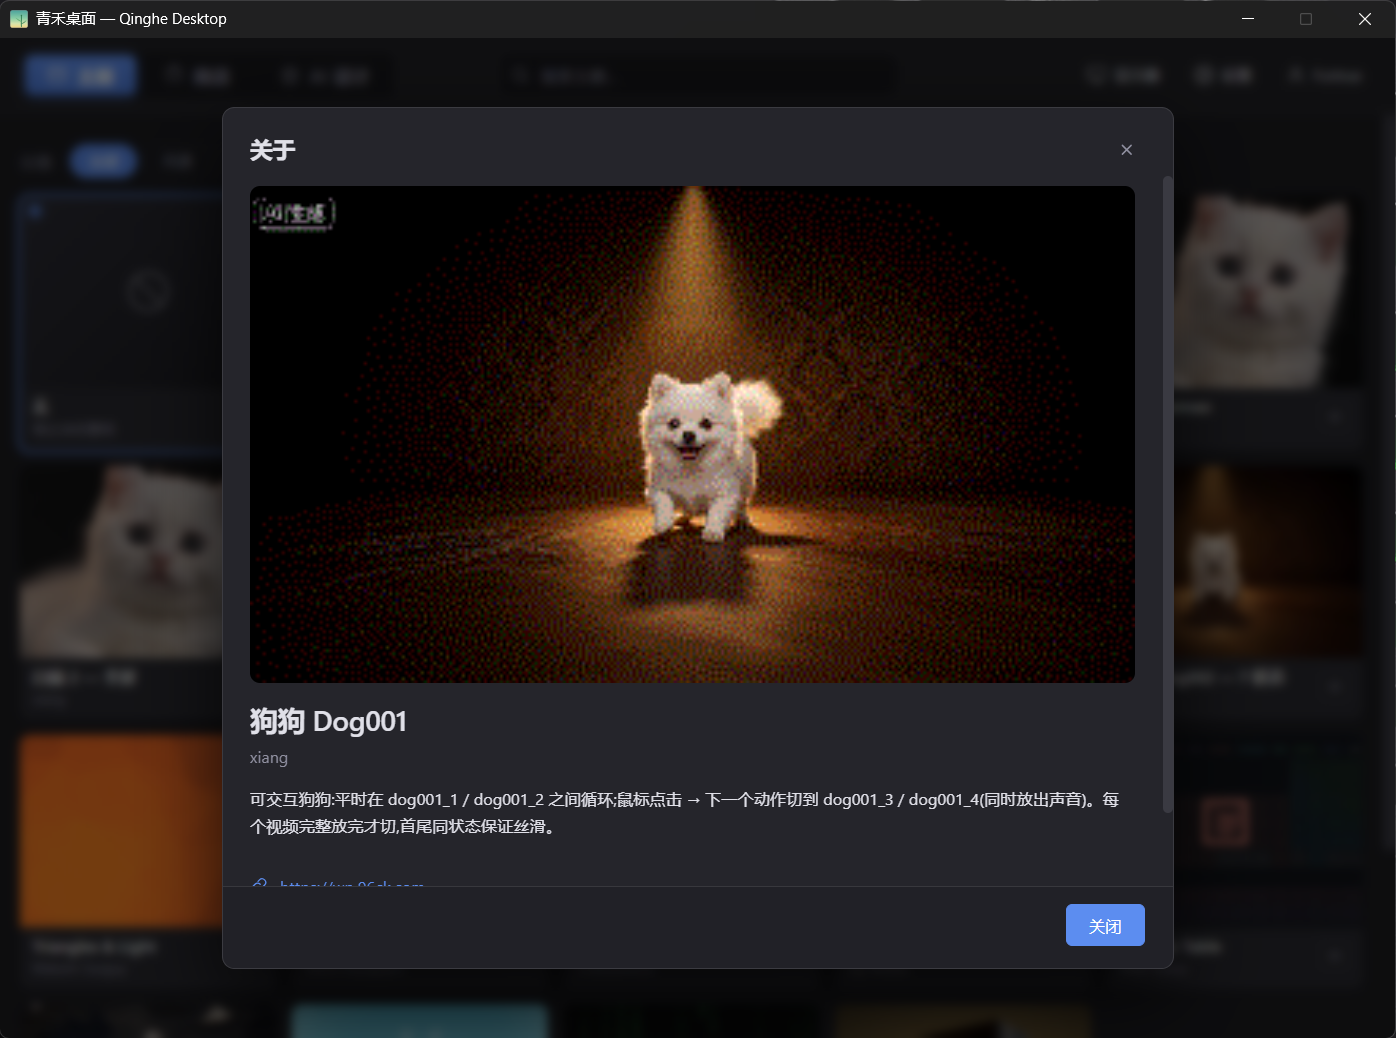Click the 关于 dialog's vertical scrollbar

[x=1167, y=494]
